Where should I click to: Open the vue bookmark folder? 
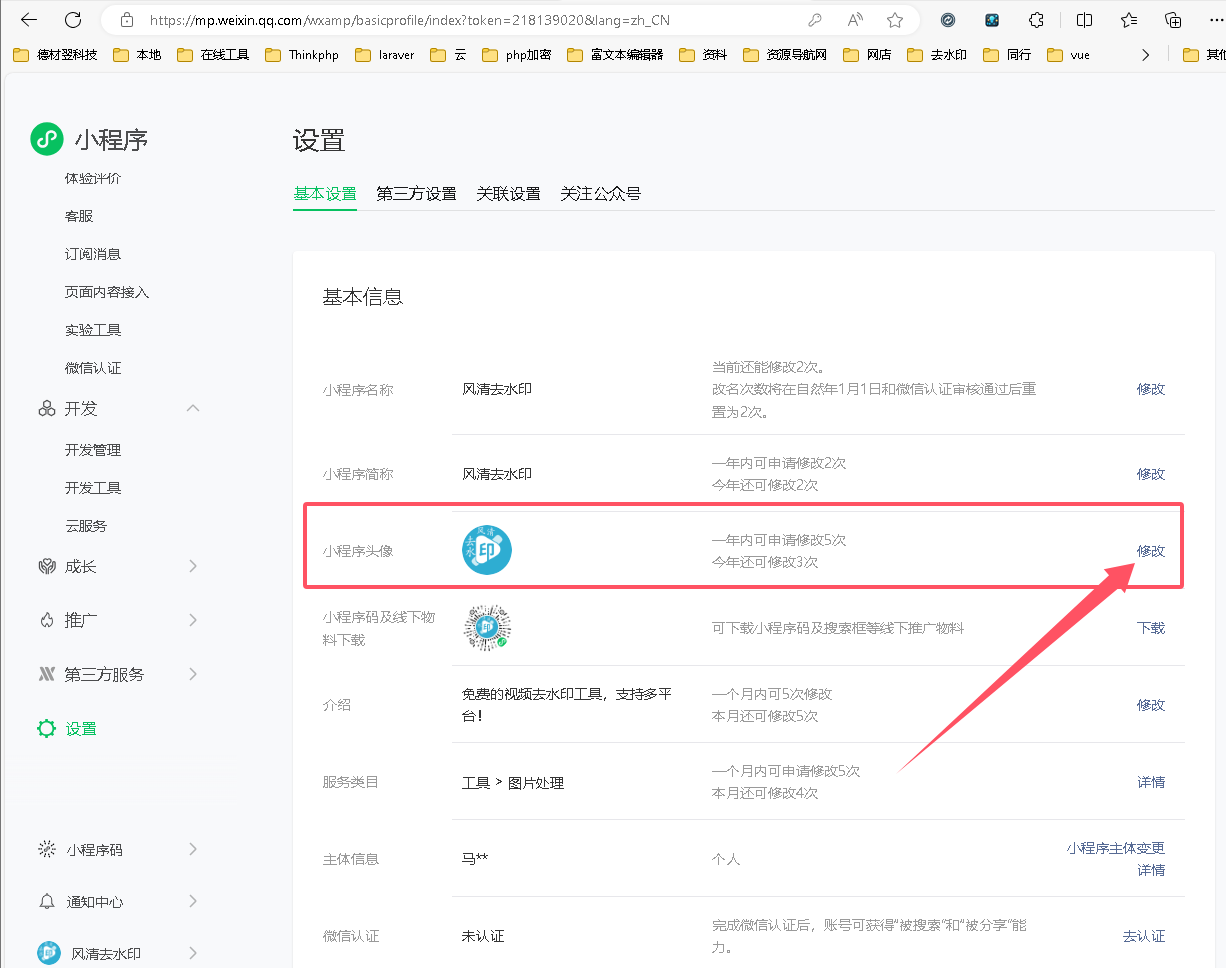click(x=1068, y=55)
